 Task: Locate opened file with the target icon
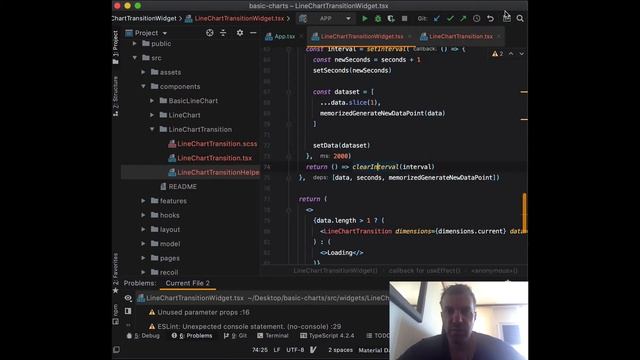[209, 33]
